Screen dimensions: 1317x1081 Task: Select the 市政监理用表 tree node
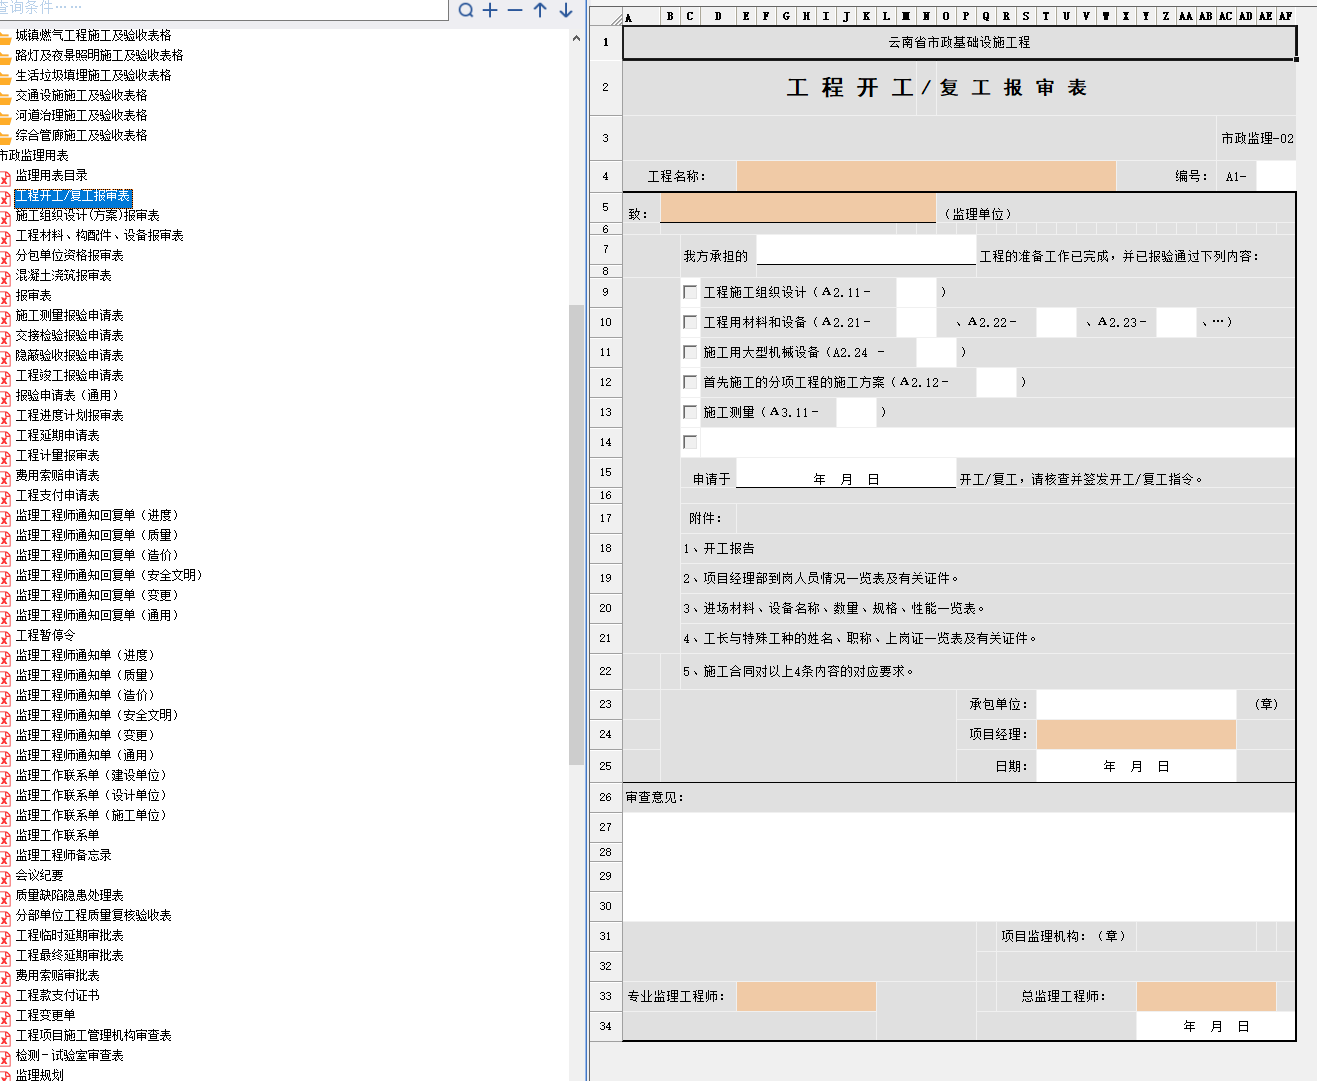click(x=34, y=155)
